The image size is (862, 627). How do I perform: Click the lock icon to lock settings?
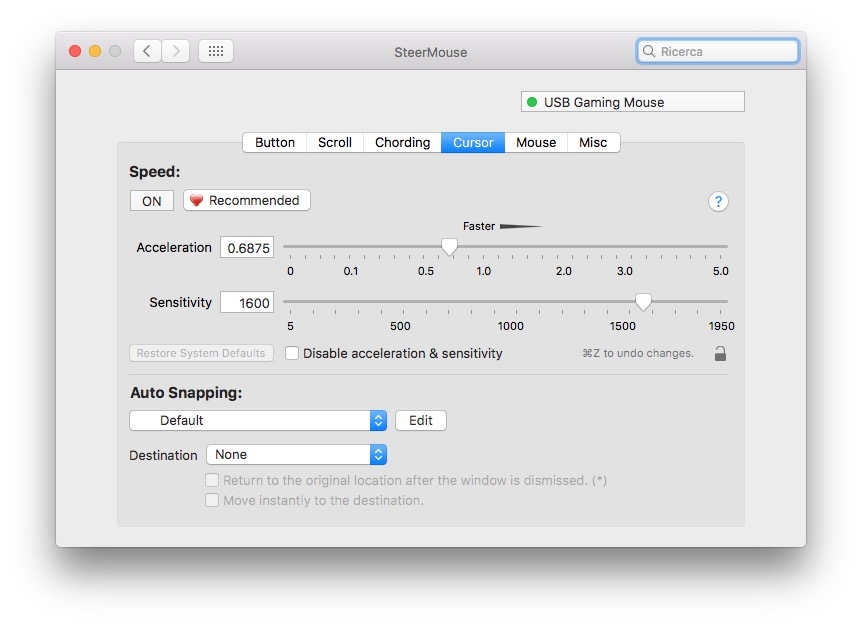pos(720,353)
